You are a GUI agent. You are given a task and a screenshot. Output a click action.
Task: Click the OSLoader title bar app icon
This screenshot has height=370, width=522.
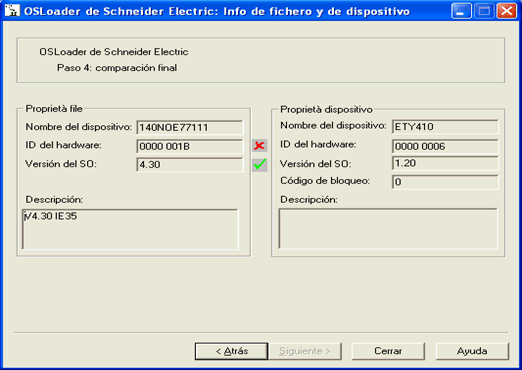(12, 11)
